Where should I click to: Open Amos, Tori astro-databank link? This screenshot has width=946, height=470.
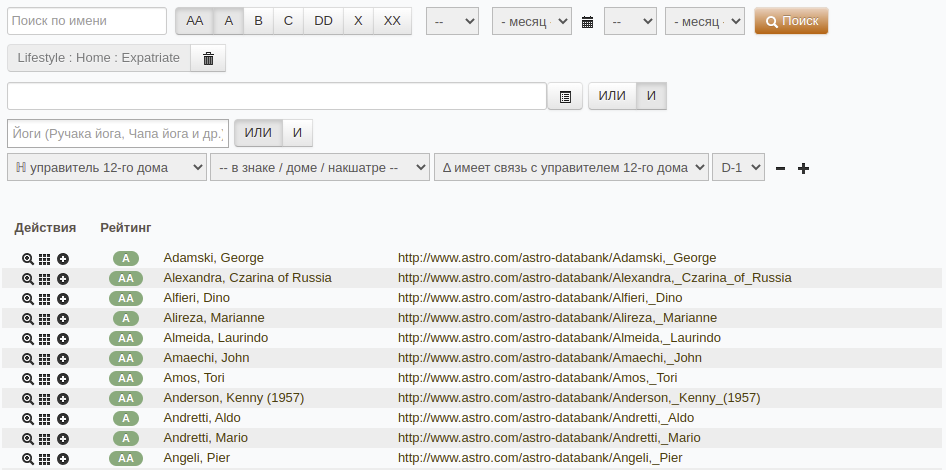(x=538, y=378)
